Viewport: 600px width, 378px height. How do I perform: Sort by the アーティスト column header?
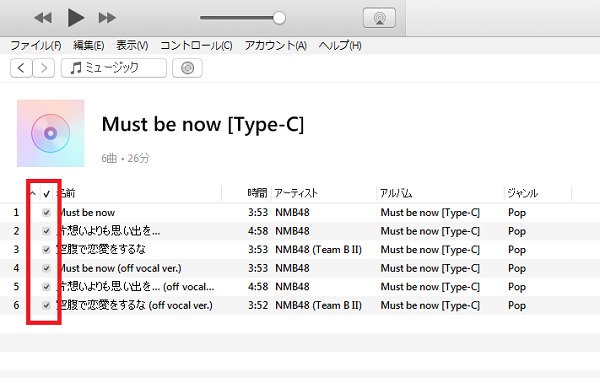coord(296,193)
